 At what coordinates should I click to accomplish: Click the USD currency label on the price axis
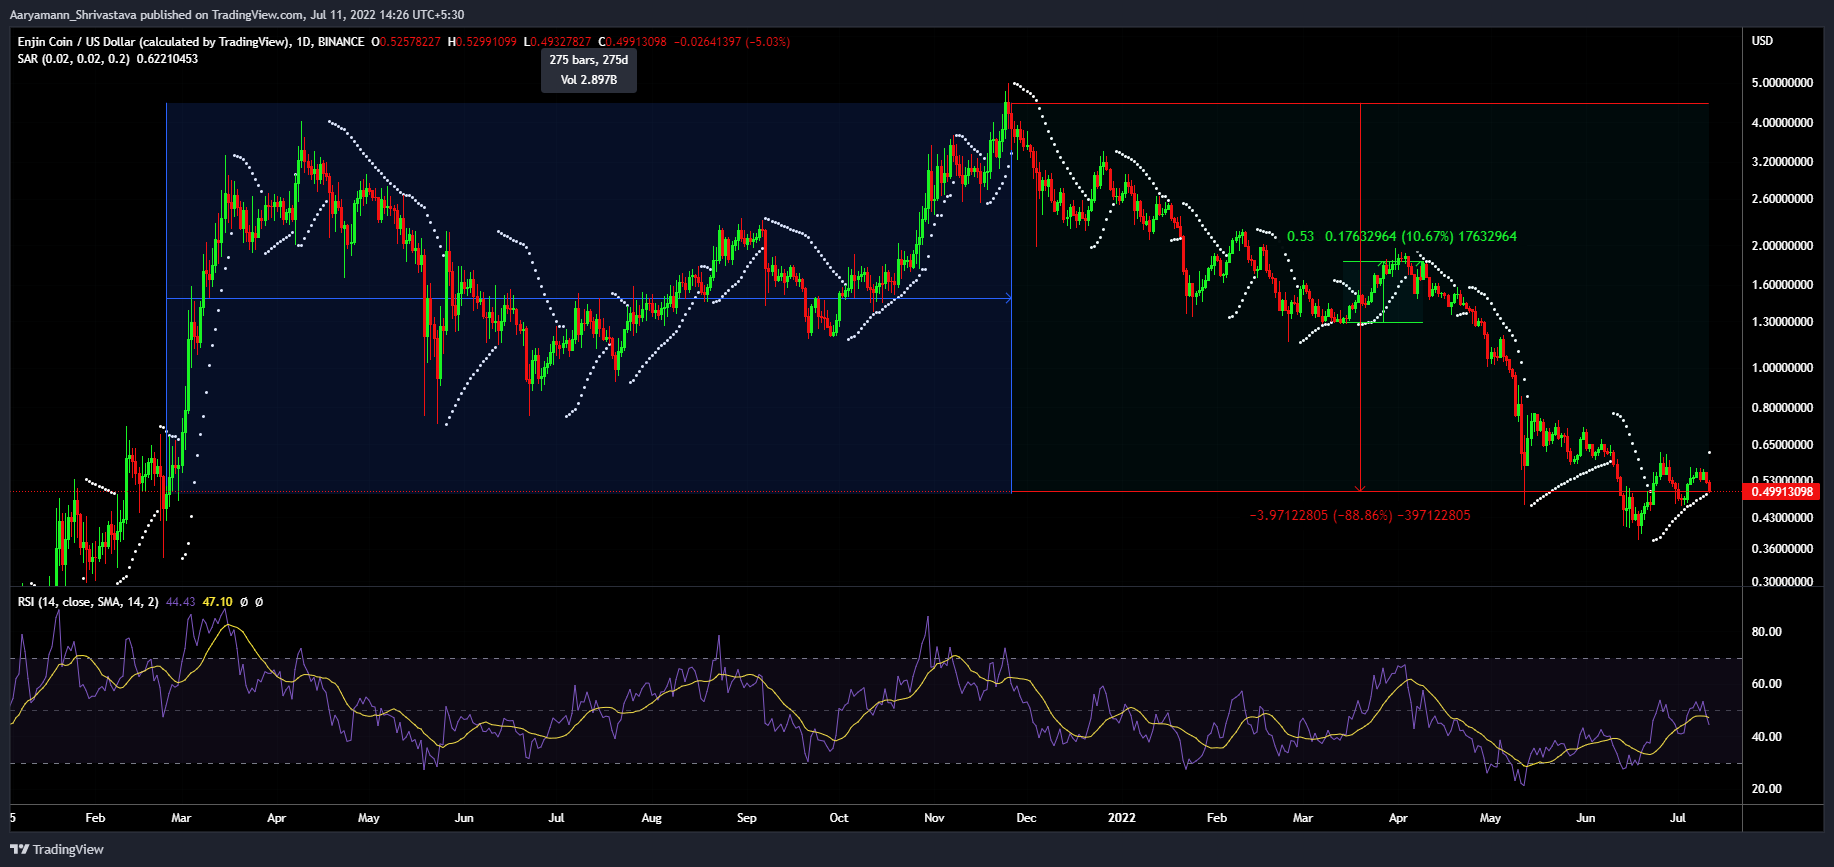1762,41
